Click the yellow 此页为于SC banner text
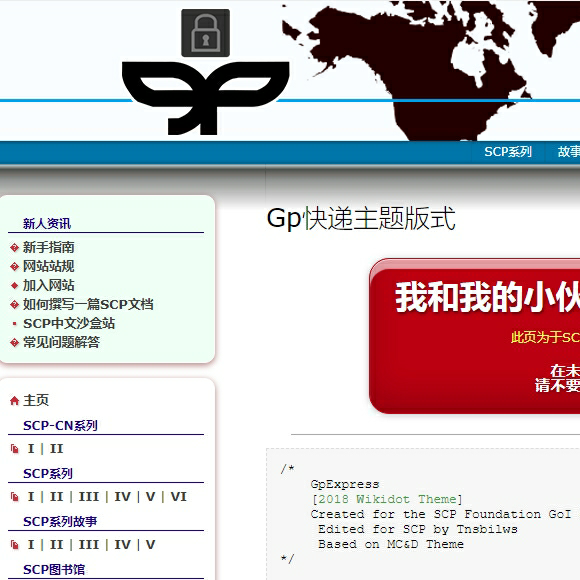 tap(545, 337)
